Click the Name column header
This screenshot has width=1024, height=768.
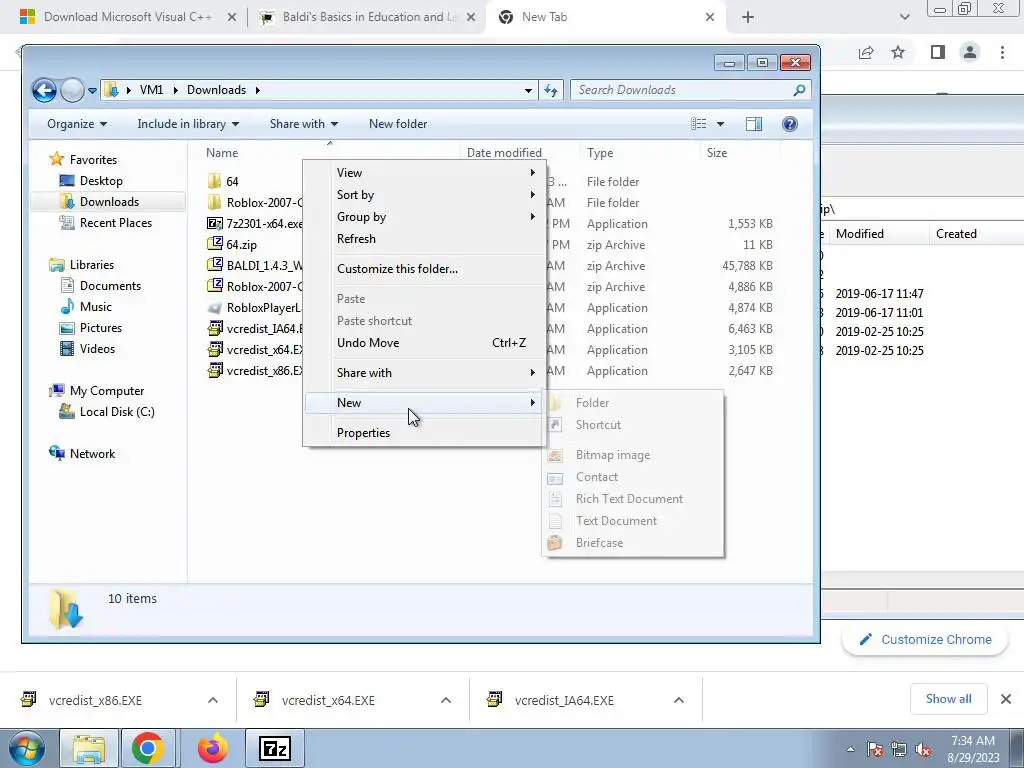pyautogui.click(x=222, y=153)
